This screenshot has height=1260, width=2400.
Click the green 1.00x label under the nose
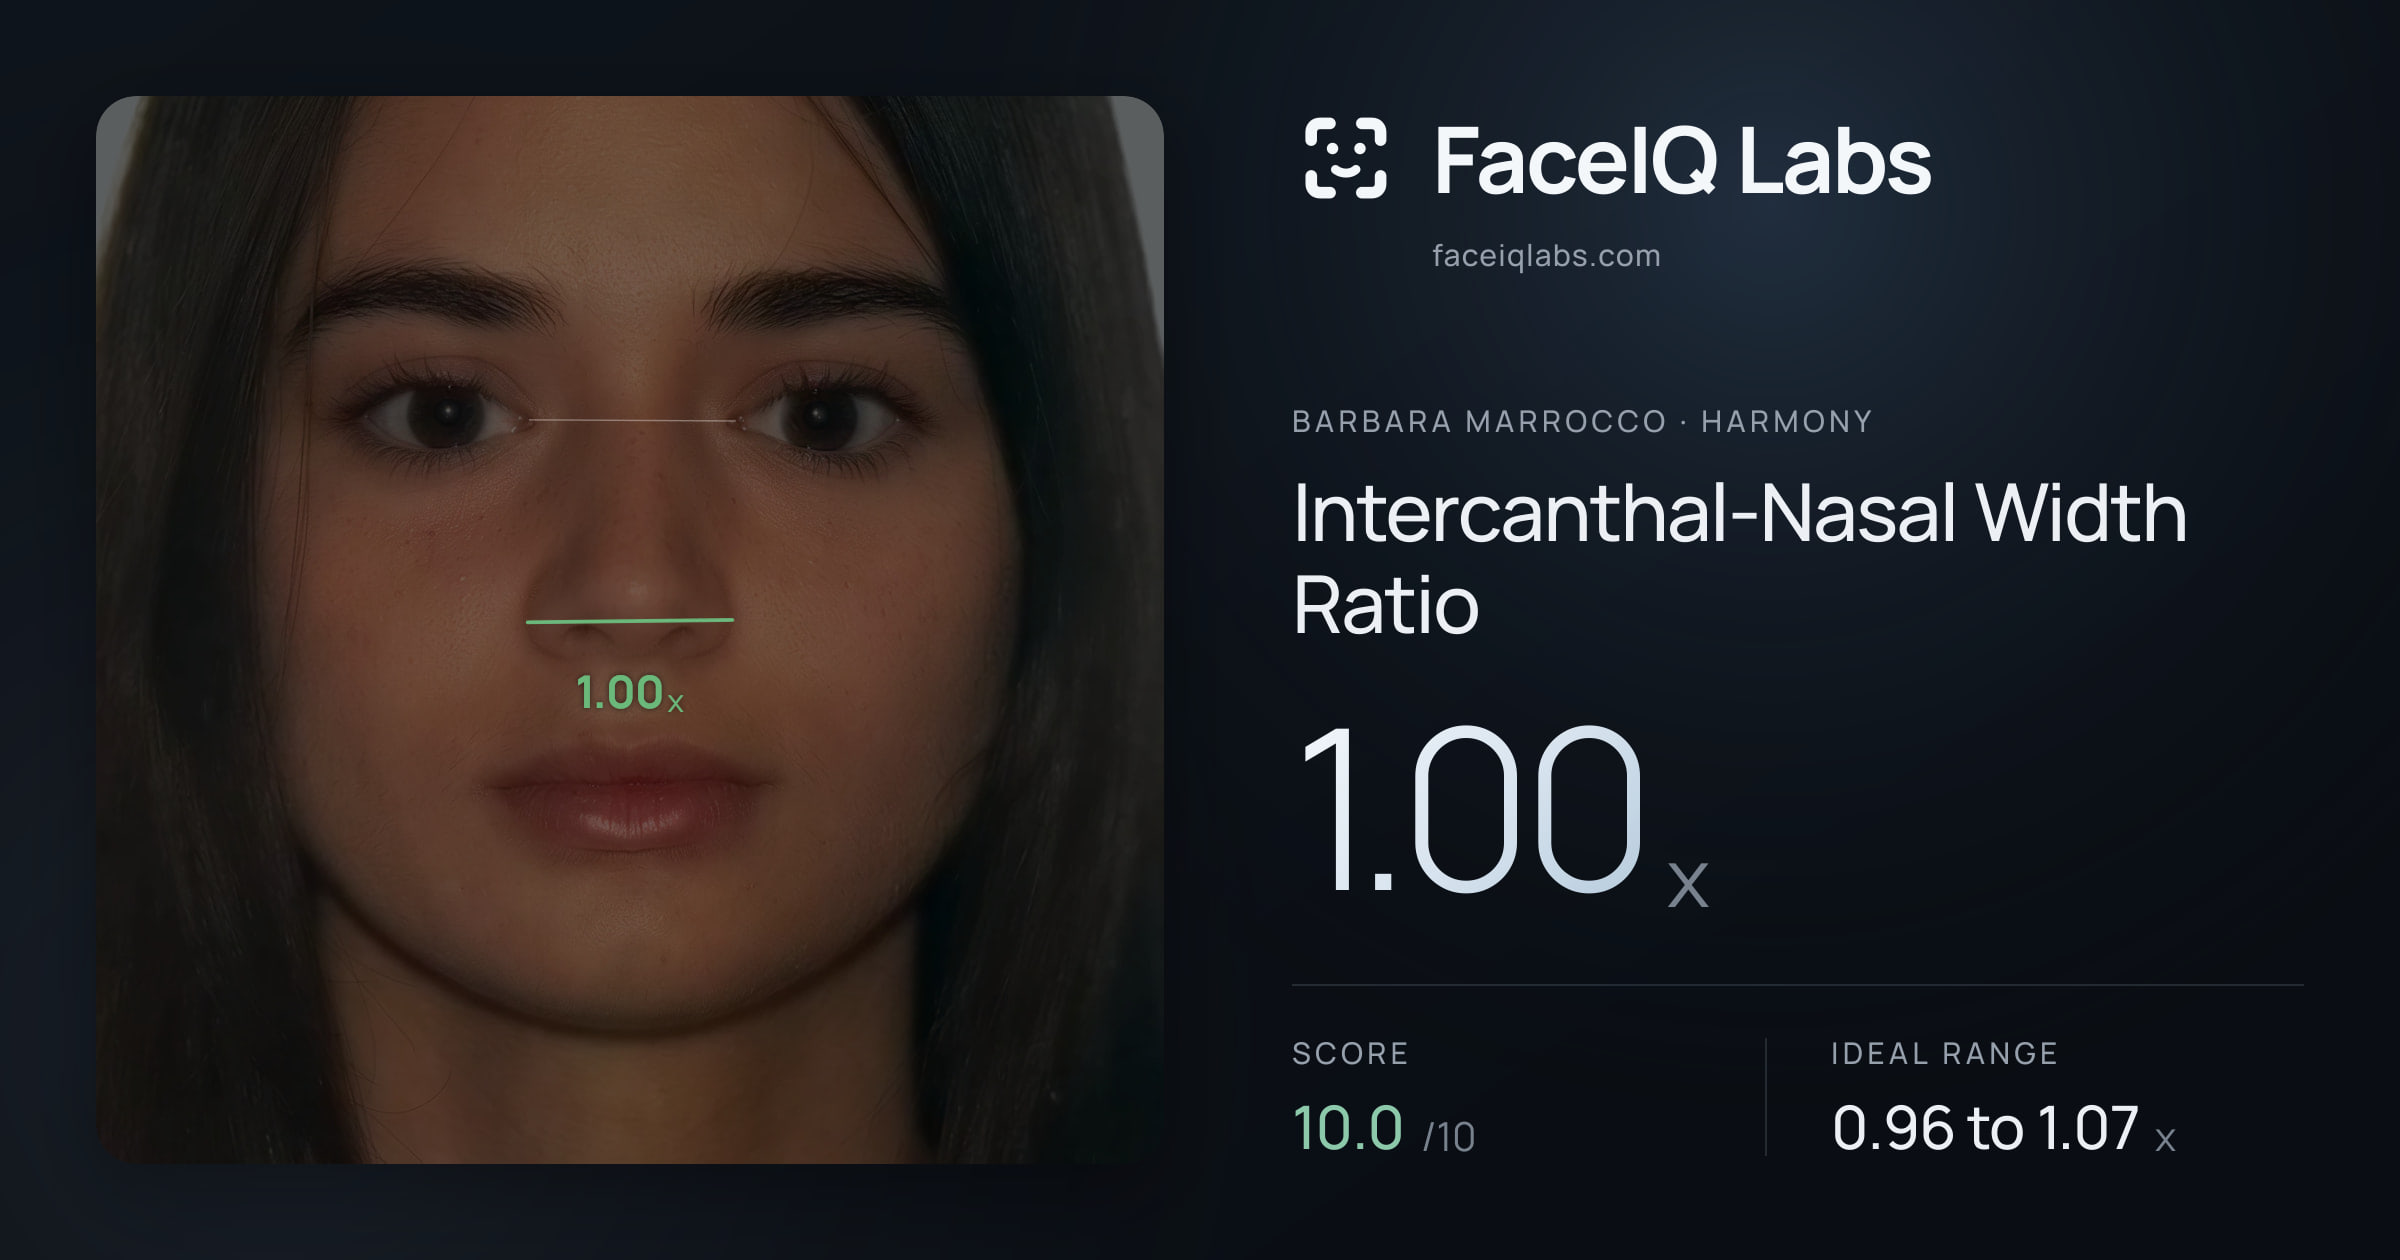630,693
